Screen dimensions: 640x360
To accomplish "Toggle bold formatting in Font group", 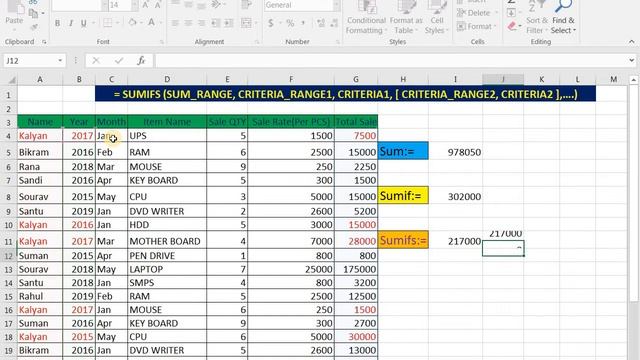I will [x=57, y=23].
